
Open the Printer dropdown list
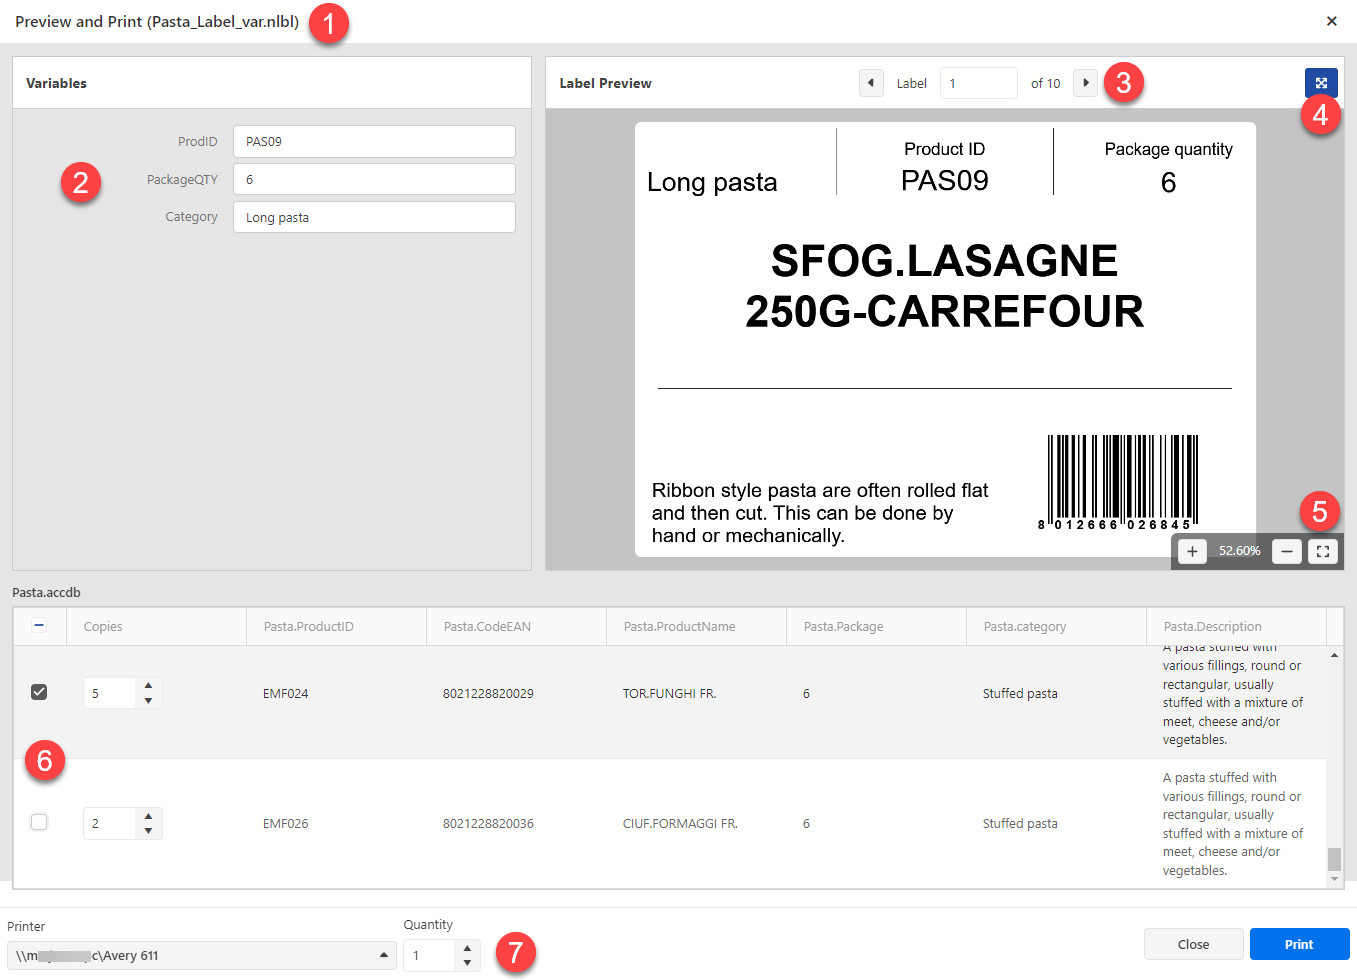383,956
